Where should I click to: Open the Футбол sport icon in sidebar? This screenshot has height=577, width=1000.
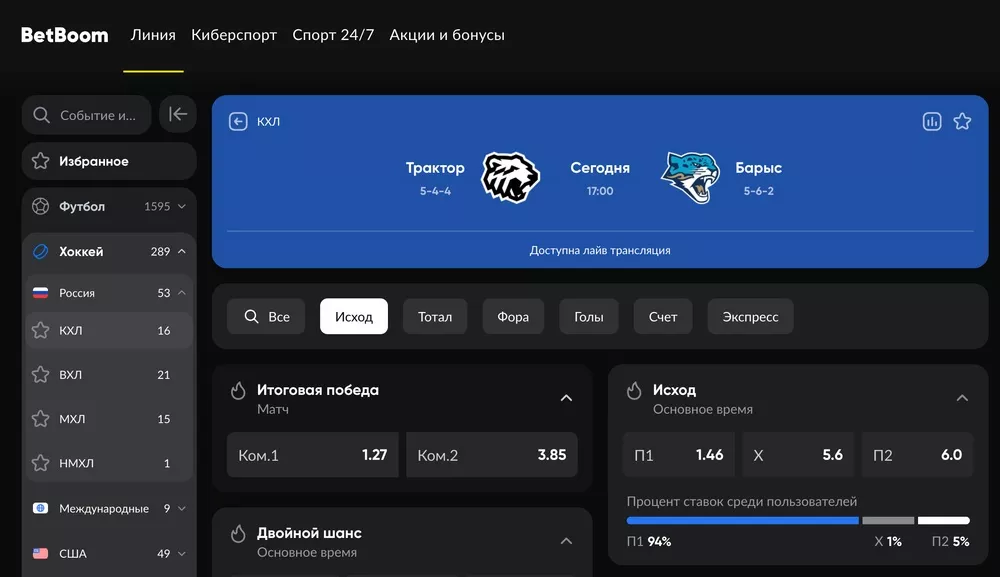40,207
